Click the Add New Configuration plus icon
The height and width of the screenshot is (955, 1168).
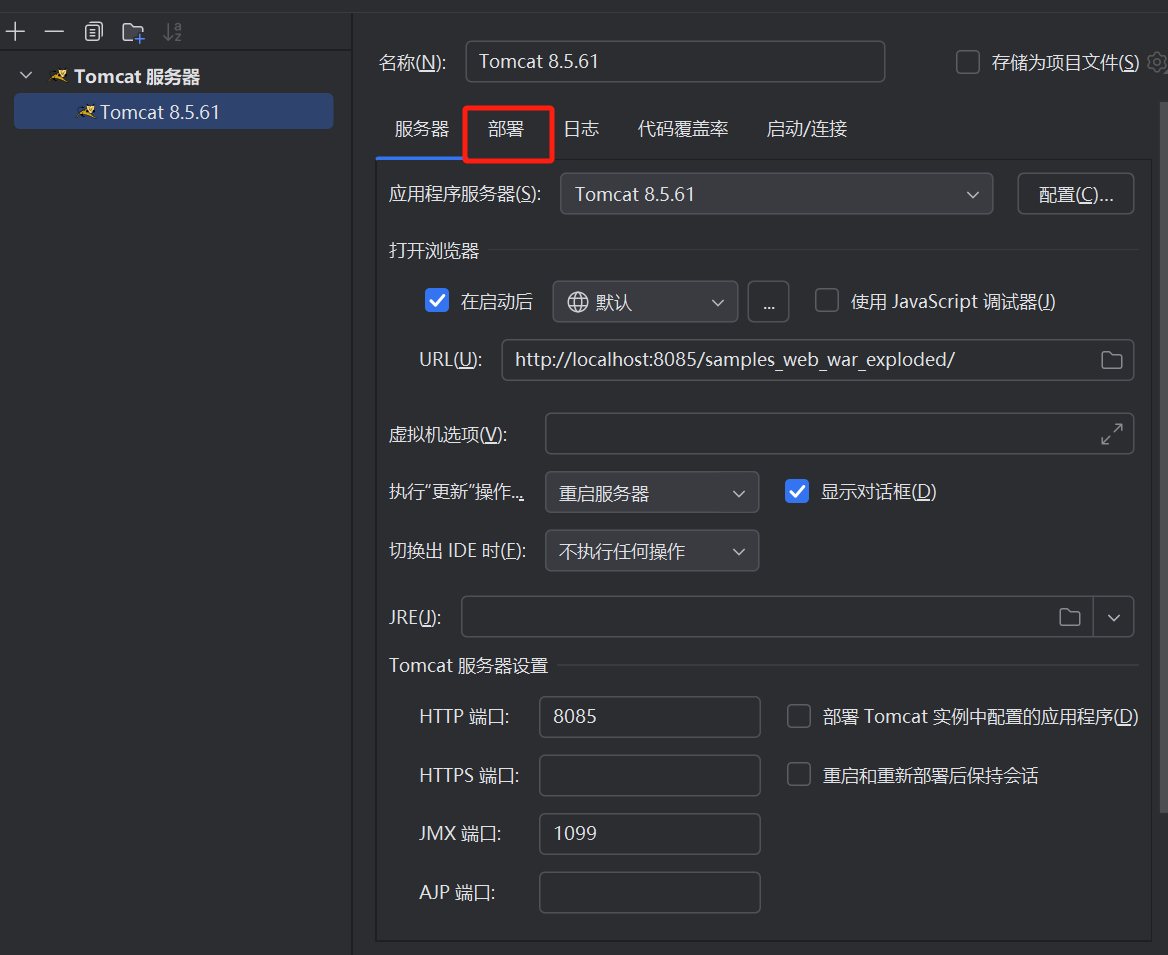pyautogui.click(x=15, y=32)
